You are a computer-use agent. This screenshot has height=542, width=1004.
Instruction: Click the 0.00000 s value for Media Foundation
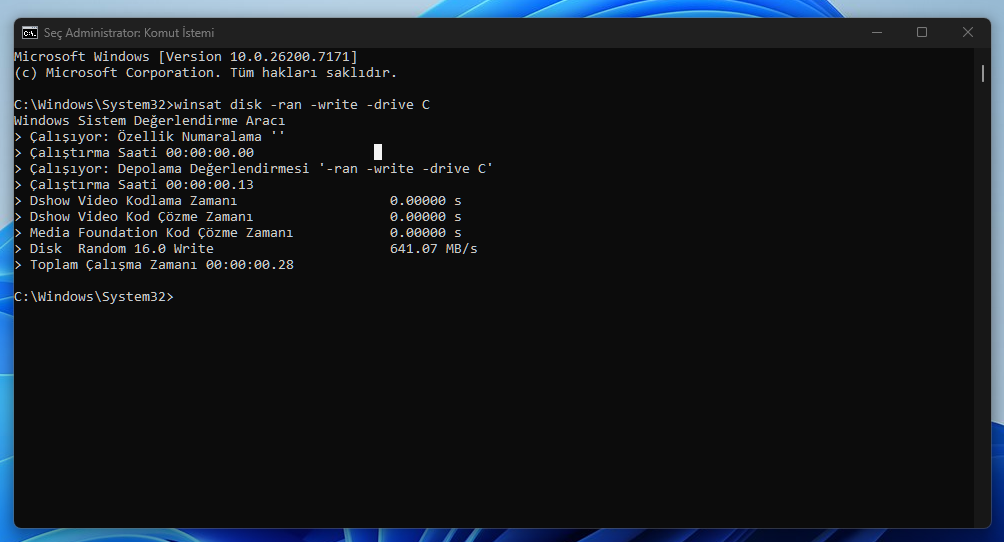click(425, 233)
